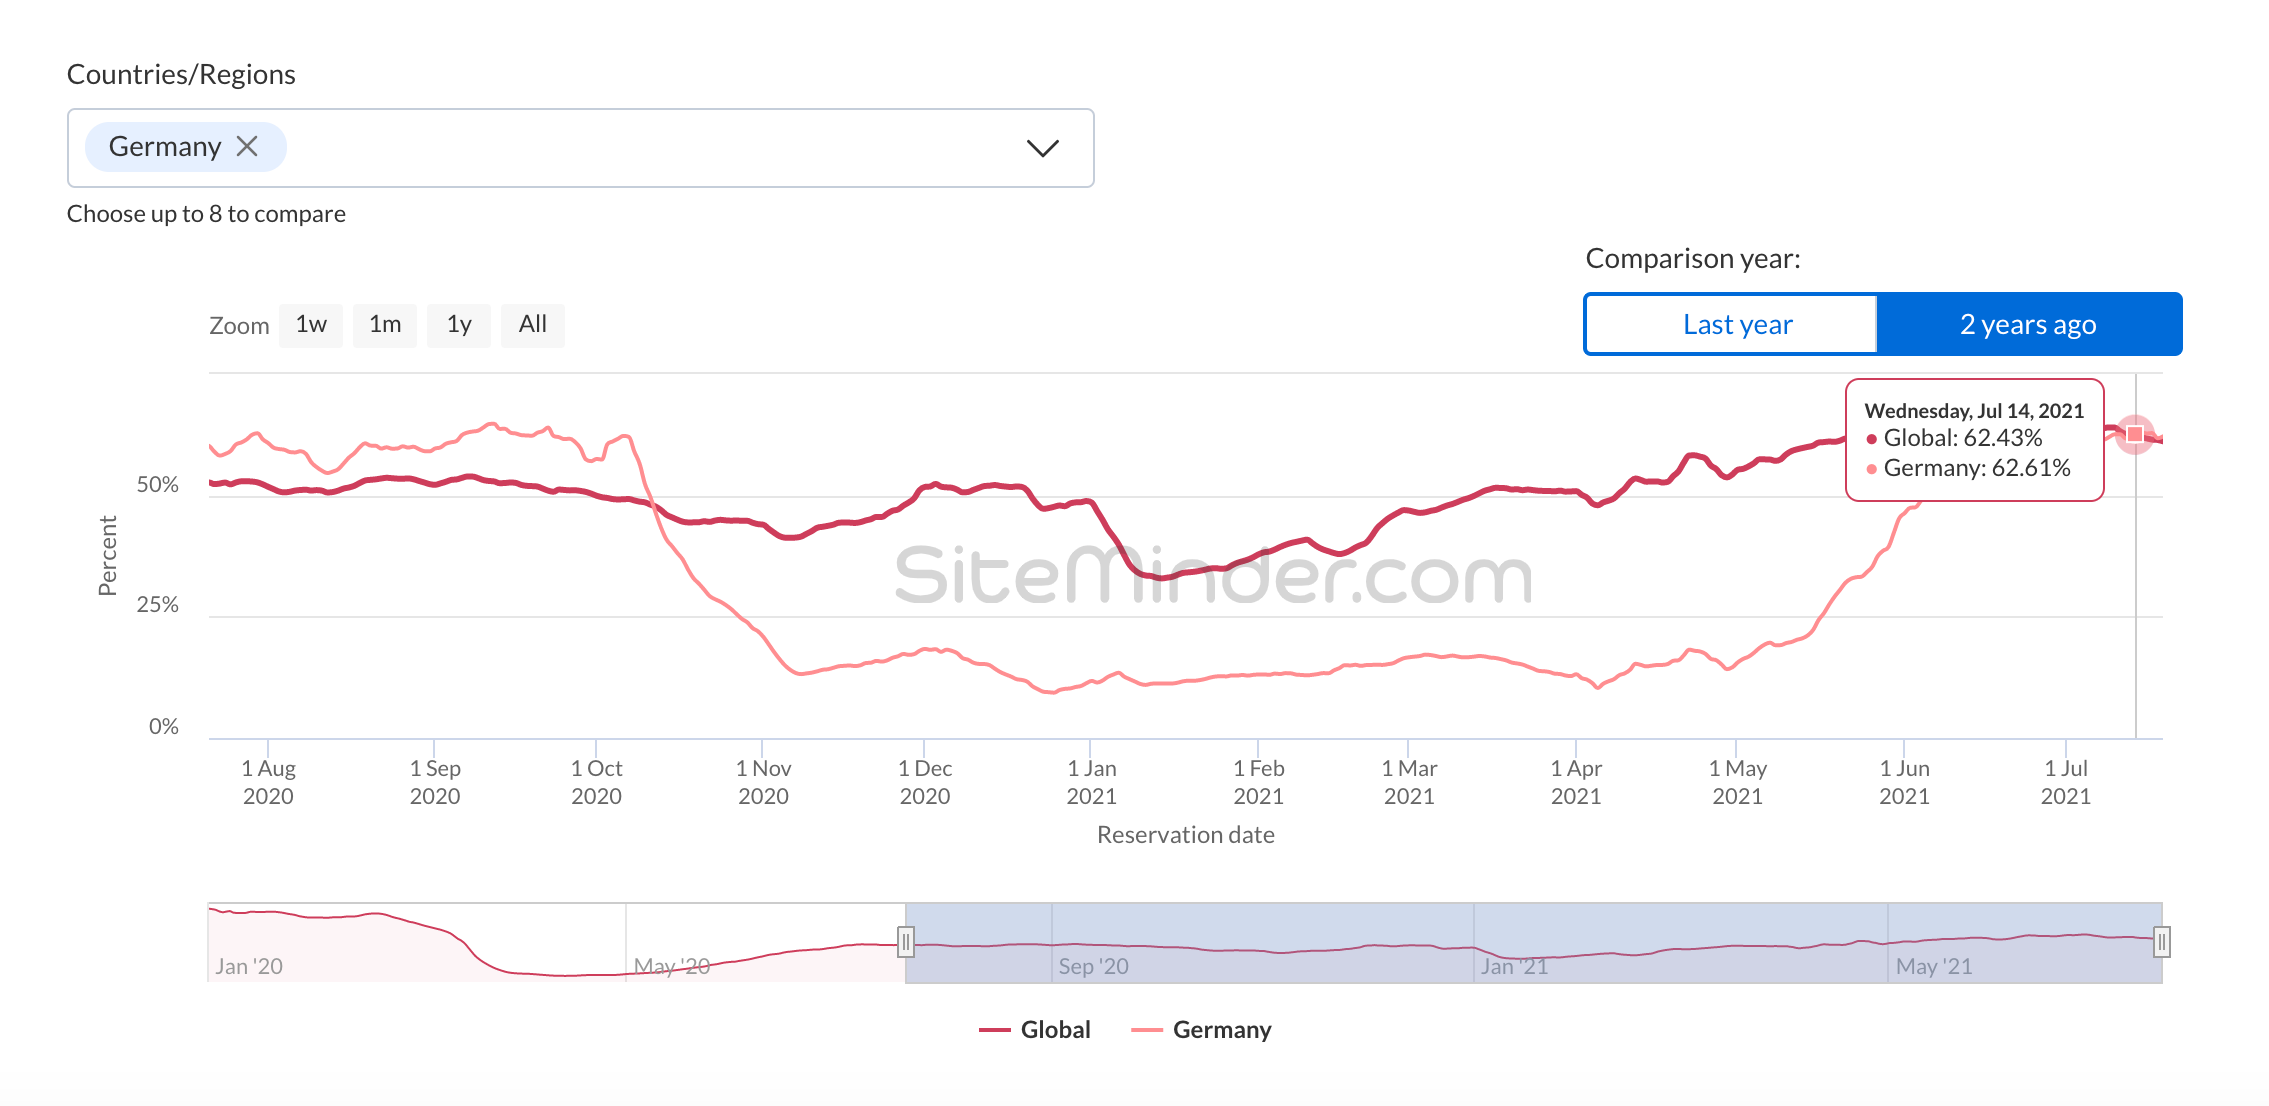Click the 1 Apr 2021 axis label
Viewport: 2269px width, 1106px height.
point(1576,782)
